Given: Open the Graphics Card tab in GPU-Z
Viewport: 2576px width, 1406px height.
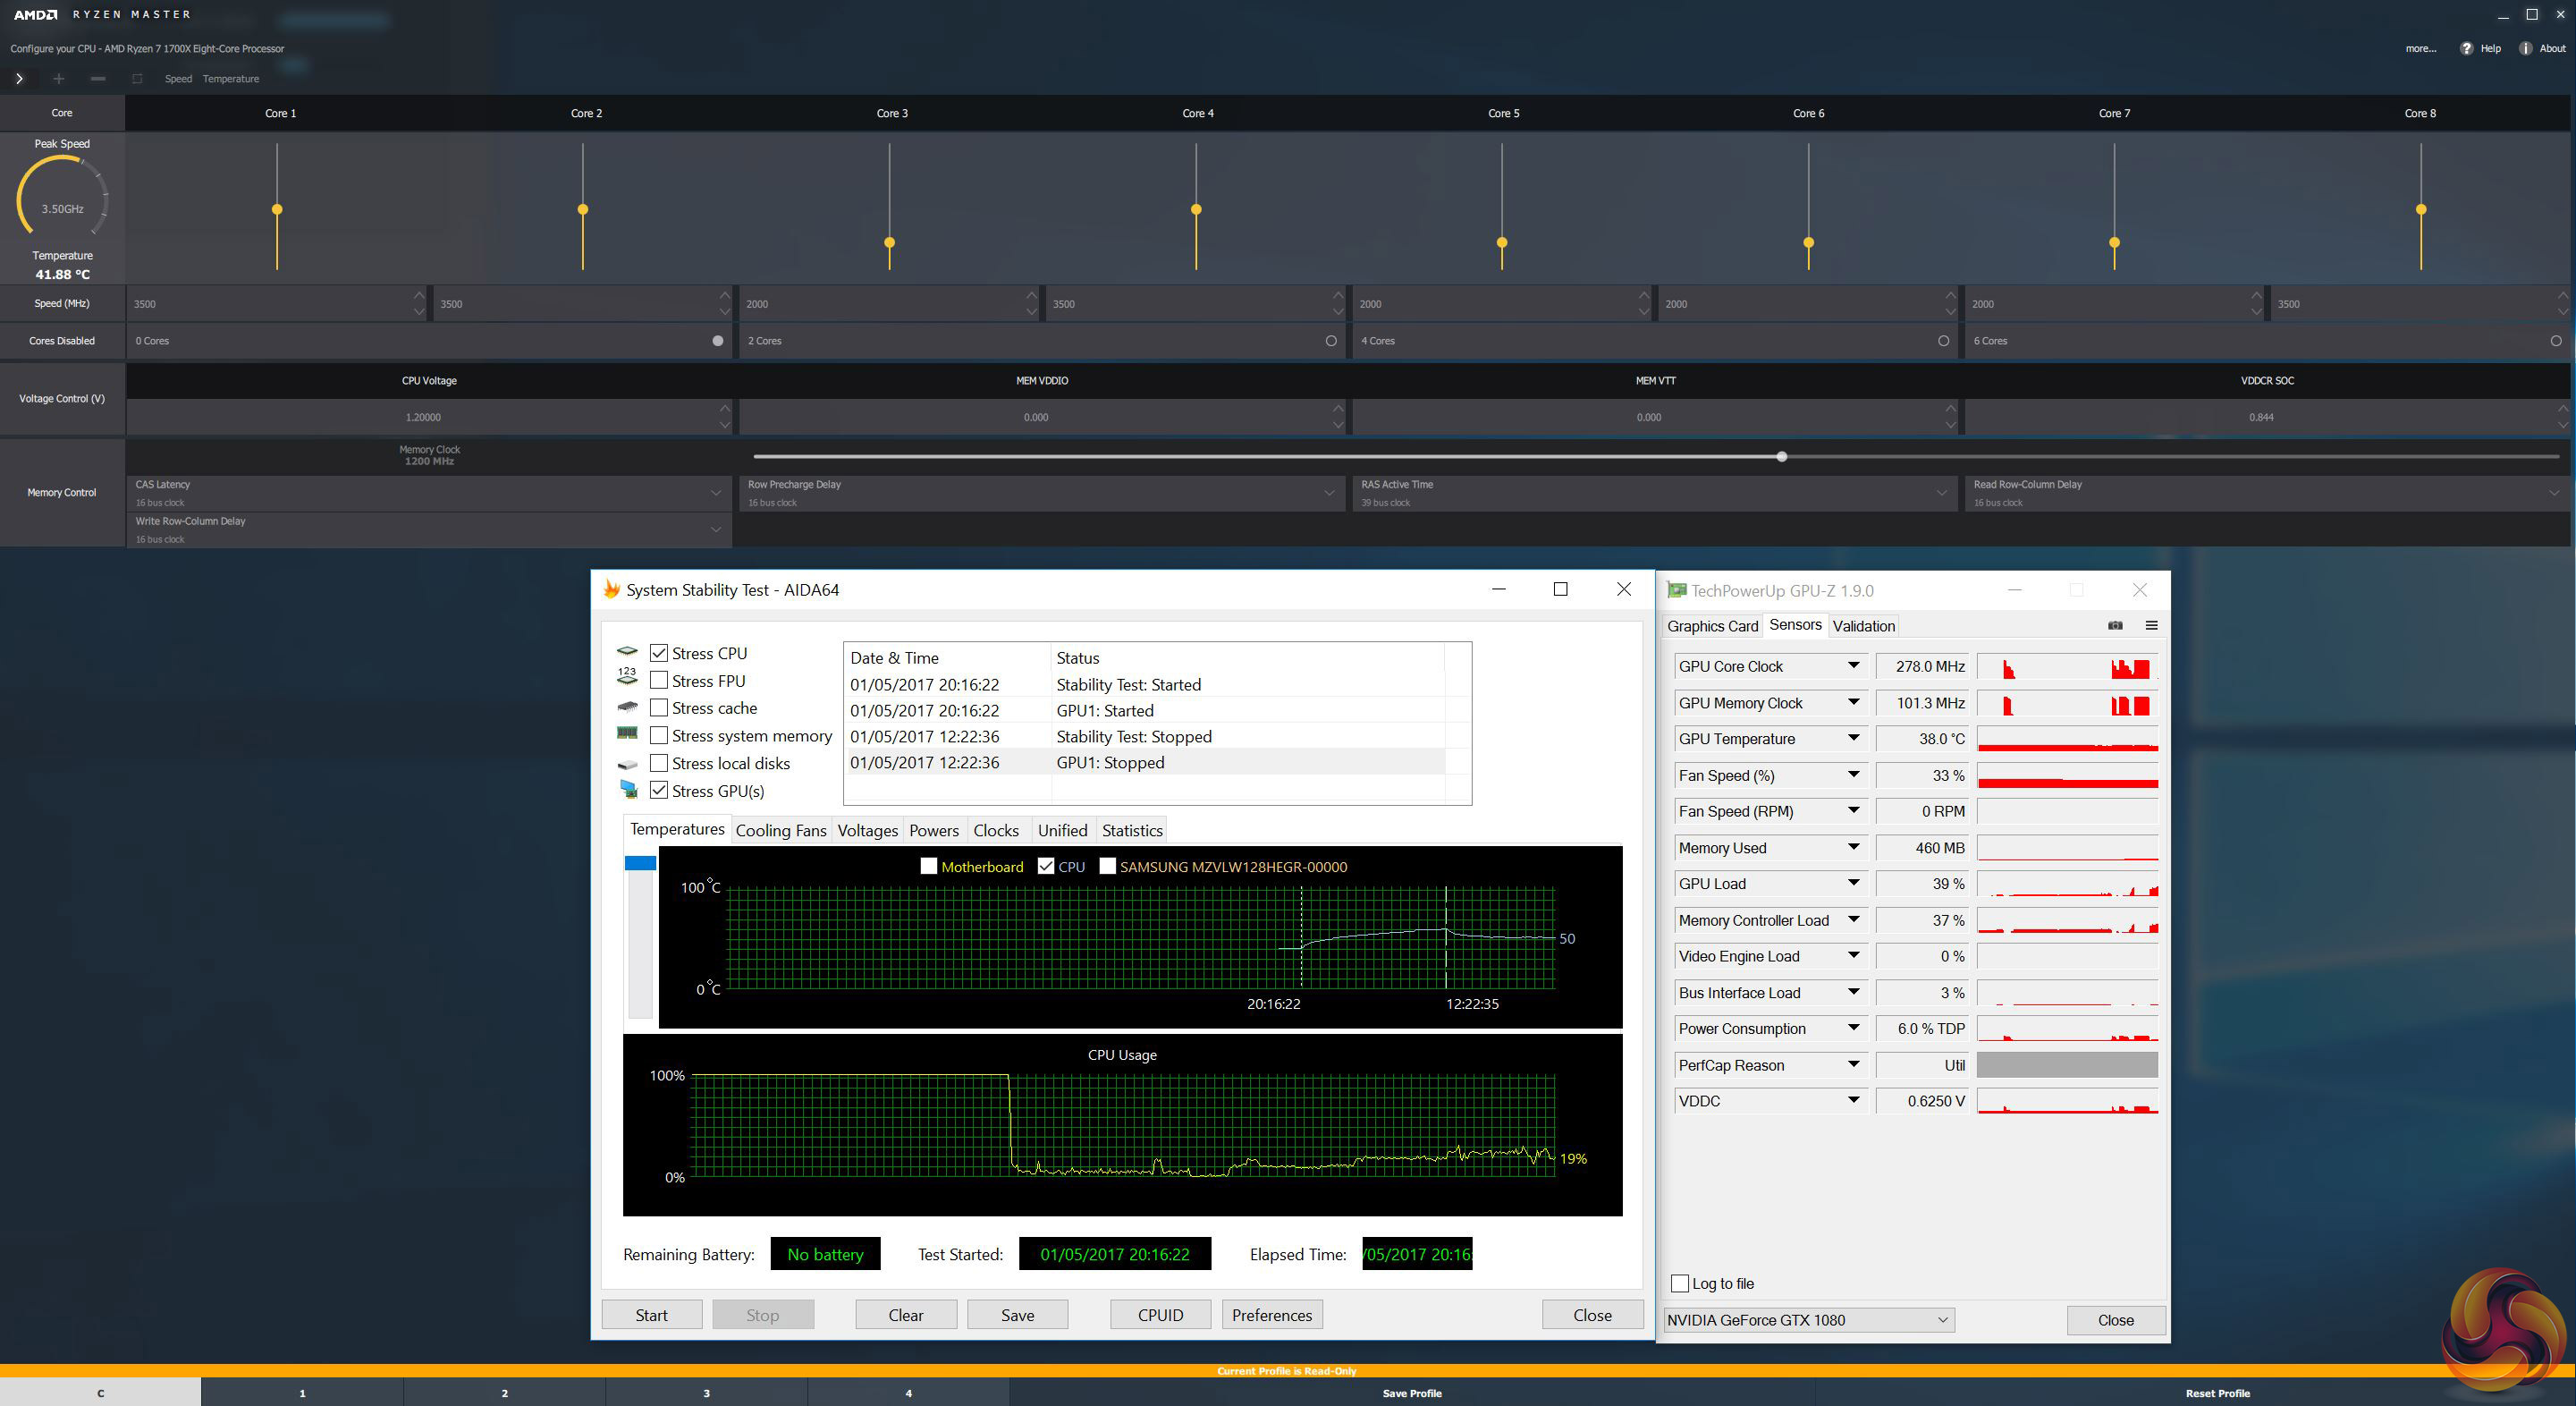Looking at the screenshot, I should pyautogui.click(x=1712, y=626).
